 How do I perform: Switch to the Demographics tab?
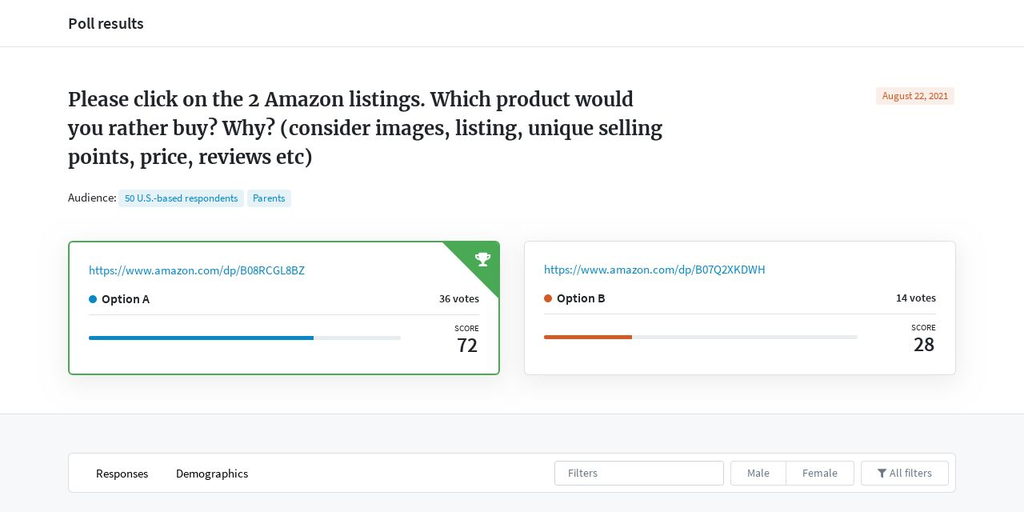212,473
